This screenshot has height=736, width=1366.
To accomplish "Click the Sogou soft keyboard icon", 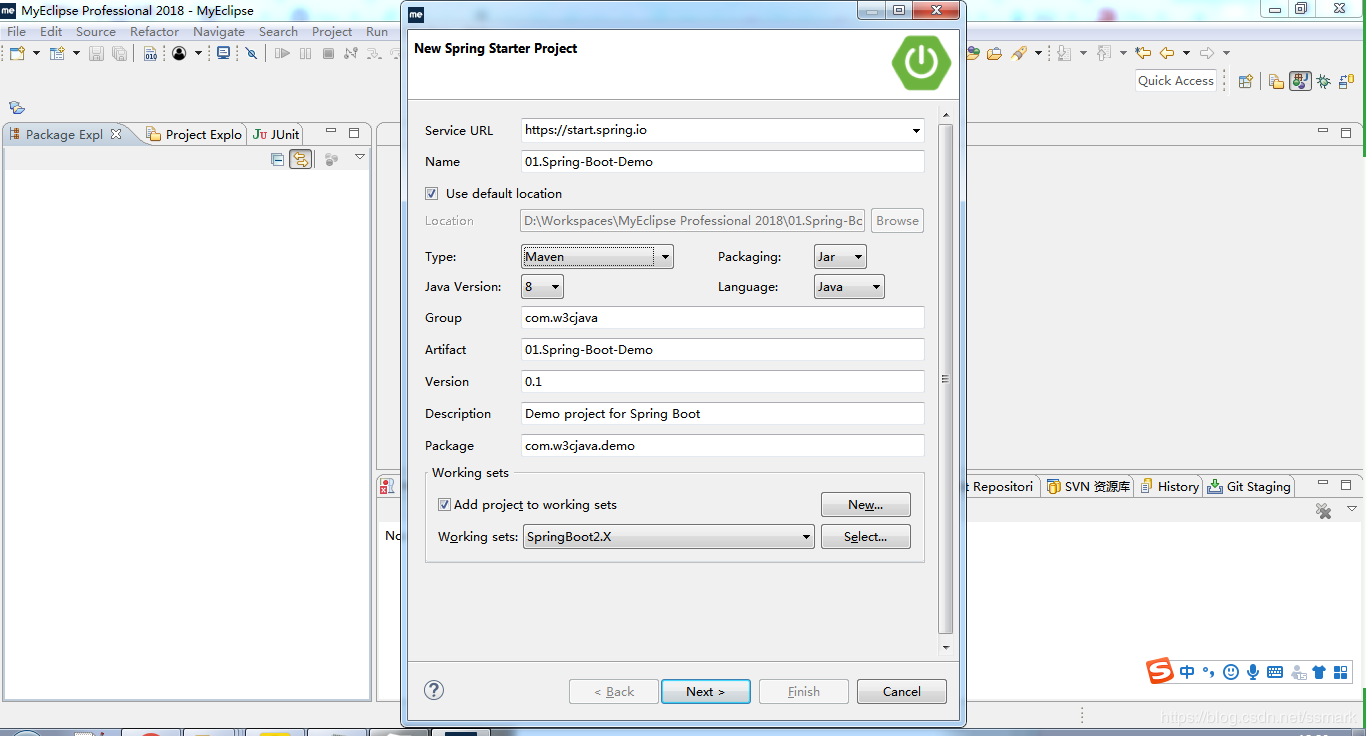I will coord(1275,672).
